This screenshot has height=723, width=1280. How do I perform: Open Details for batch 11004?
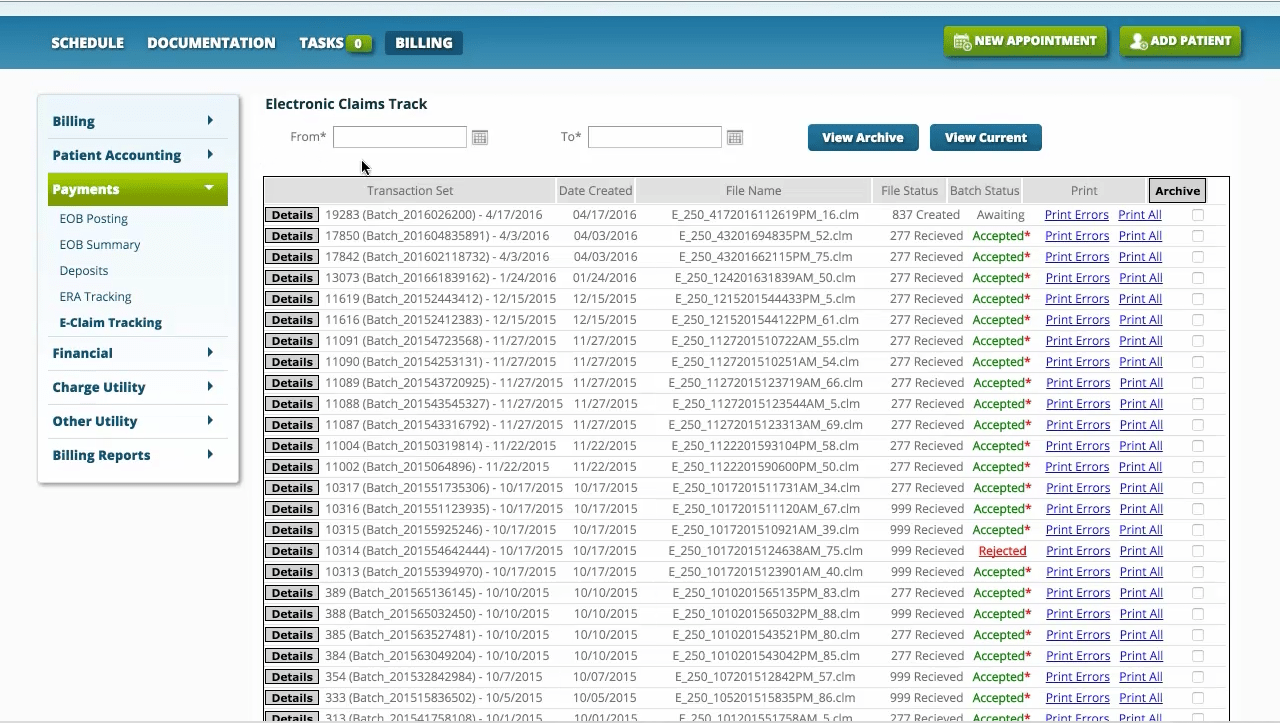pyautogui.click(x=292, y=446)
